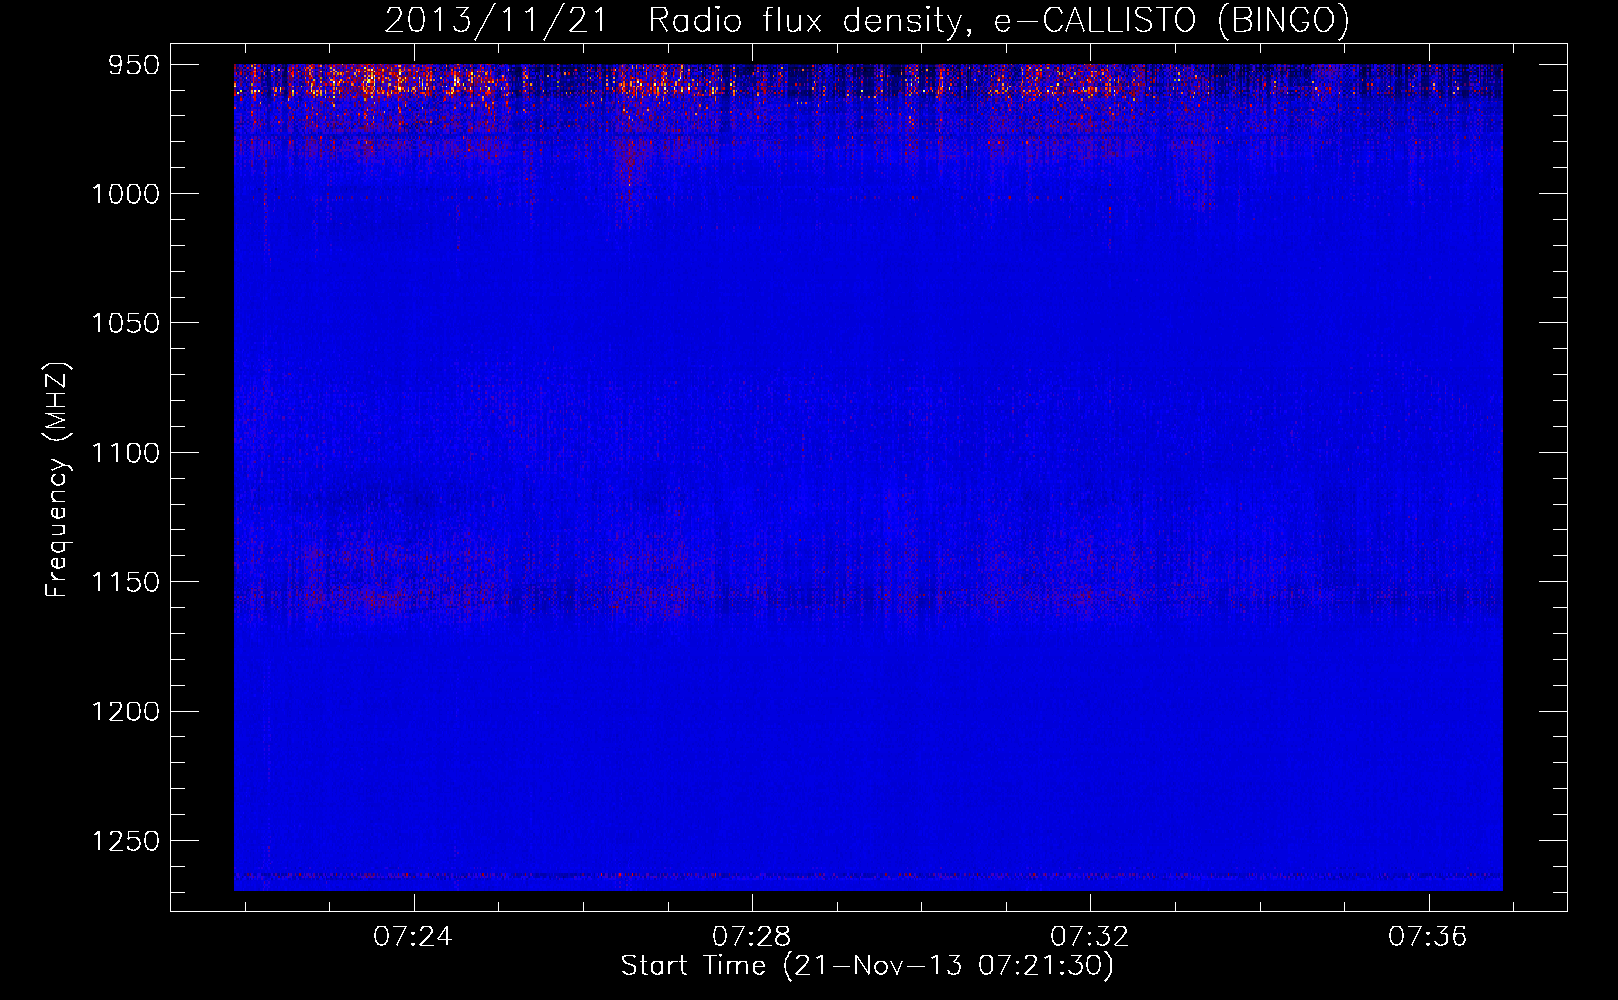Click the 'Start Time (21-Nov-13 07:21:30)' label

click(x=867, y=966)
